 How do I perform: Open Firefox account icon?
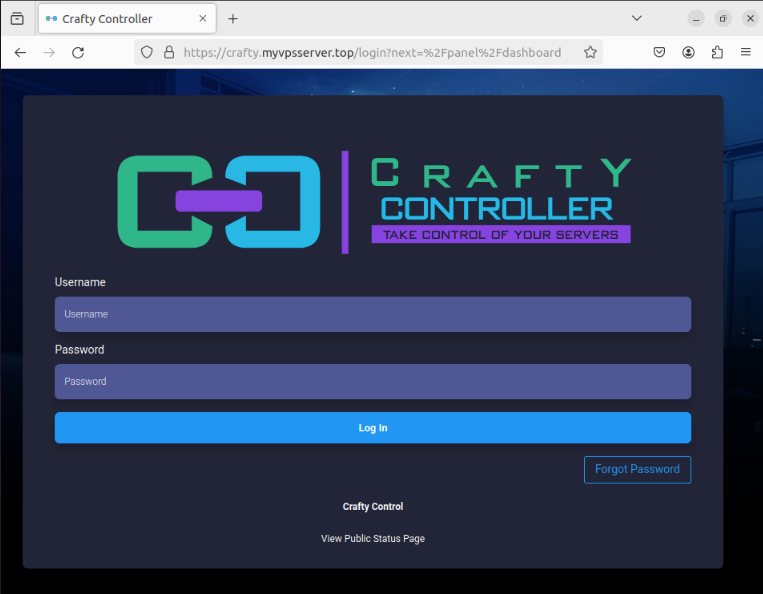[688, 52]
